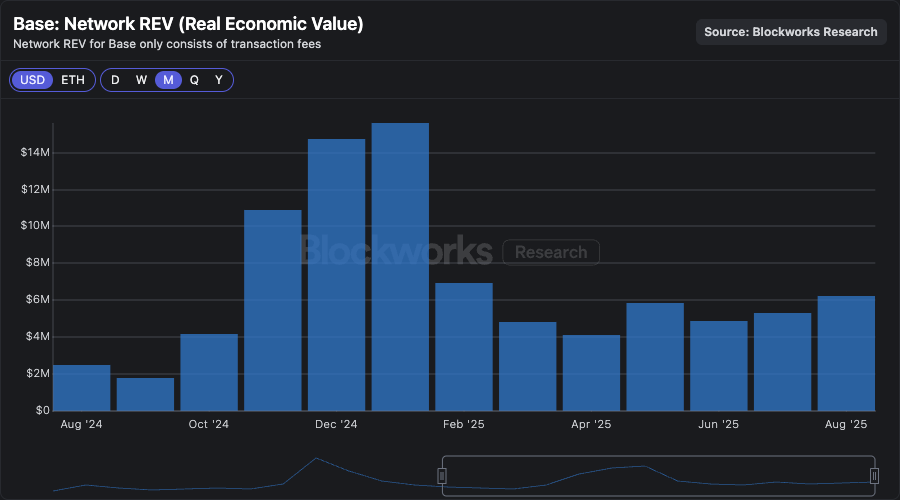
Task: Select the weekly W interval
Action: [x=141, y=80]
